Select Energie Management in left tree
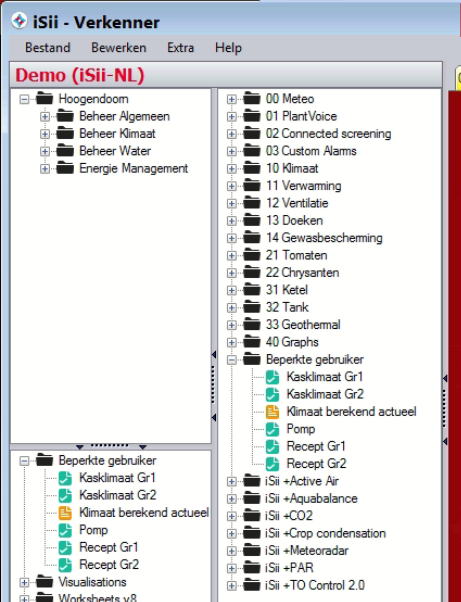 (134, 168)
